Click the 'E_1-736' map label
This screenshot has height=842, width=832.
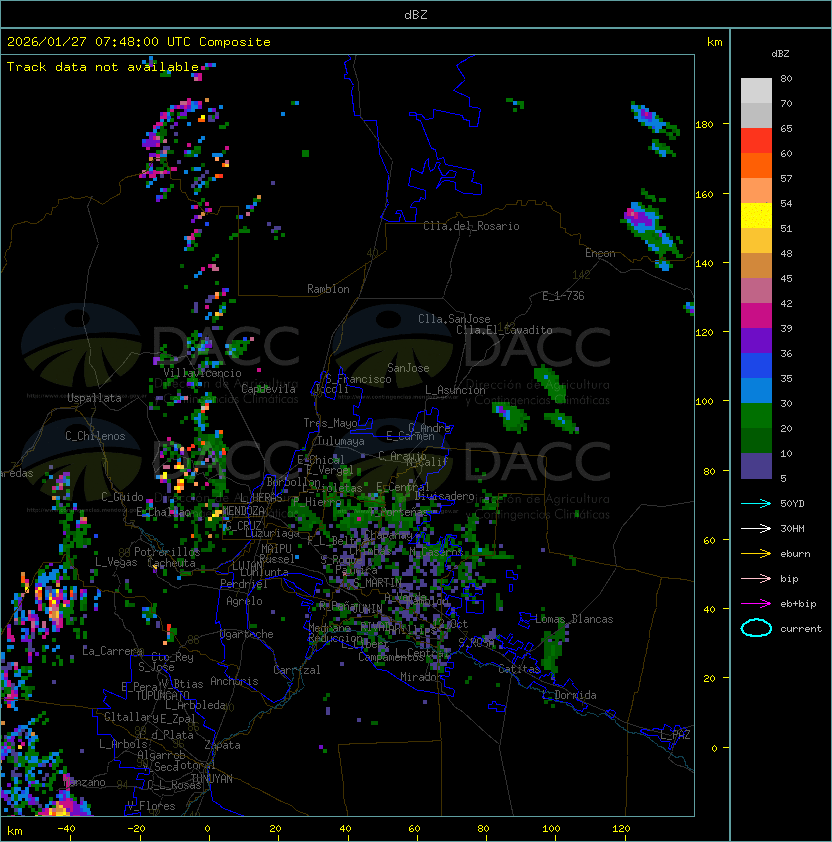pyautogui.click(x=563, y=296)
